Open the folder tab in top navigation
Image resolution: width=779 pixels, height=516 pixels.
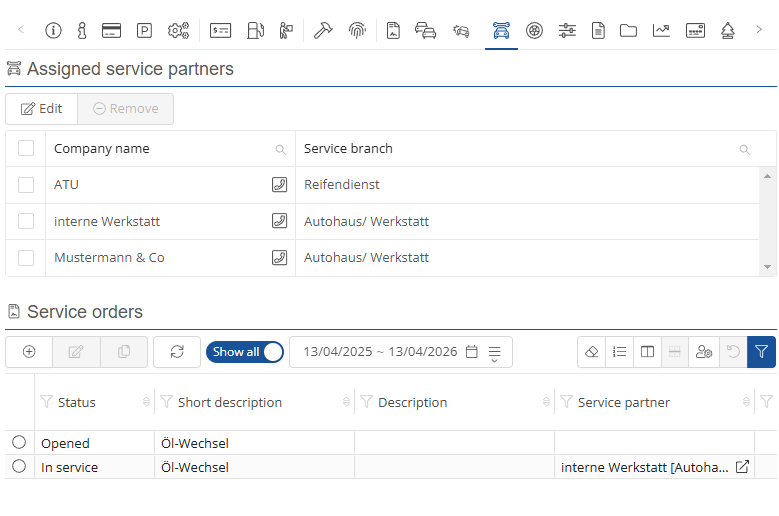click(628, 30)
